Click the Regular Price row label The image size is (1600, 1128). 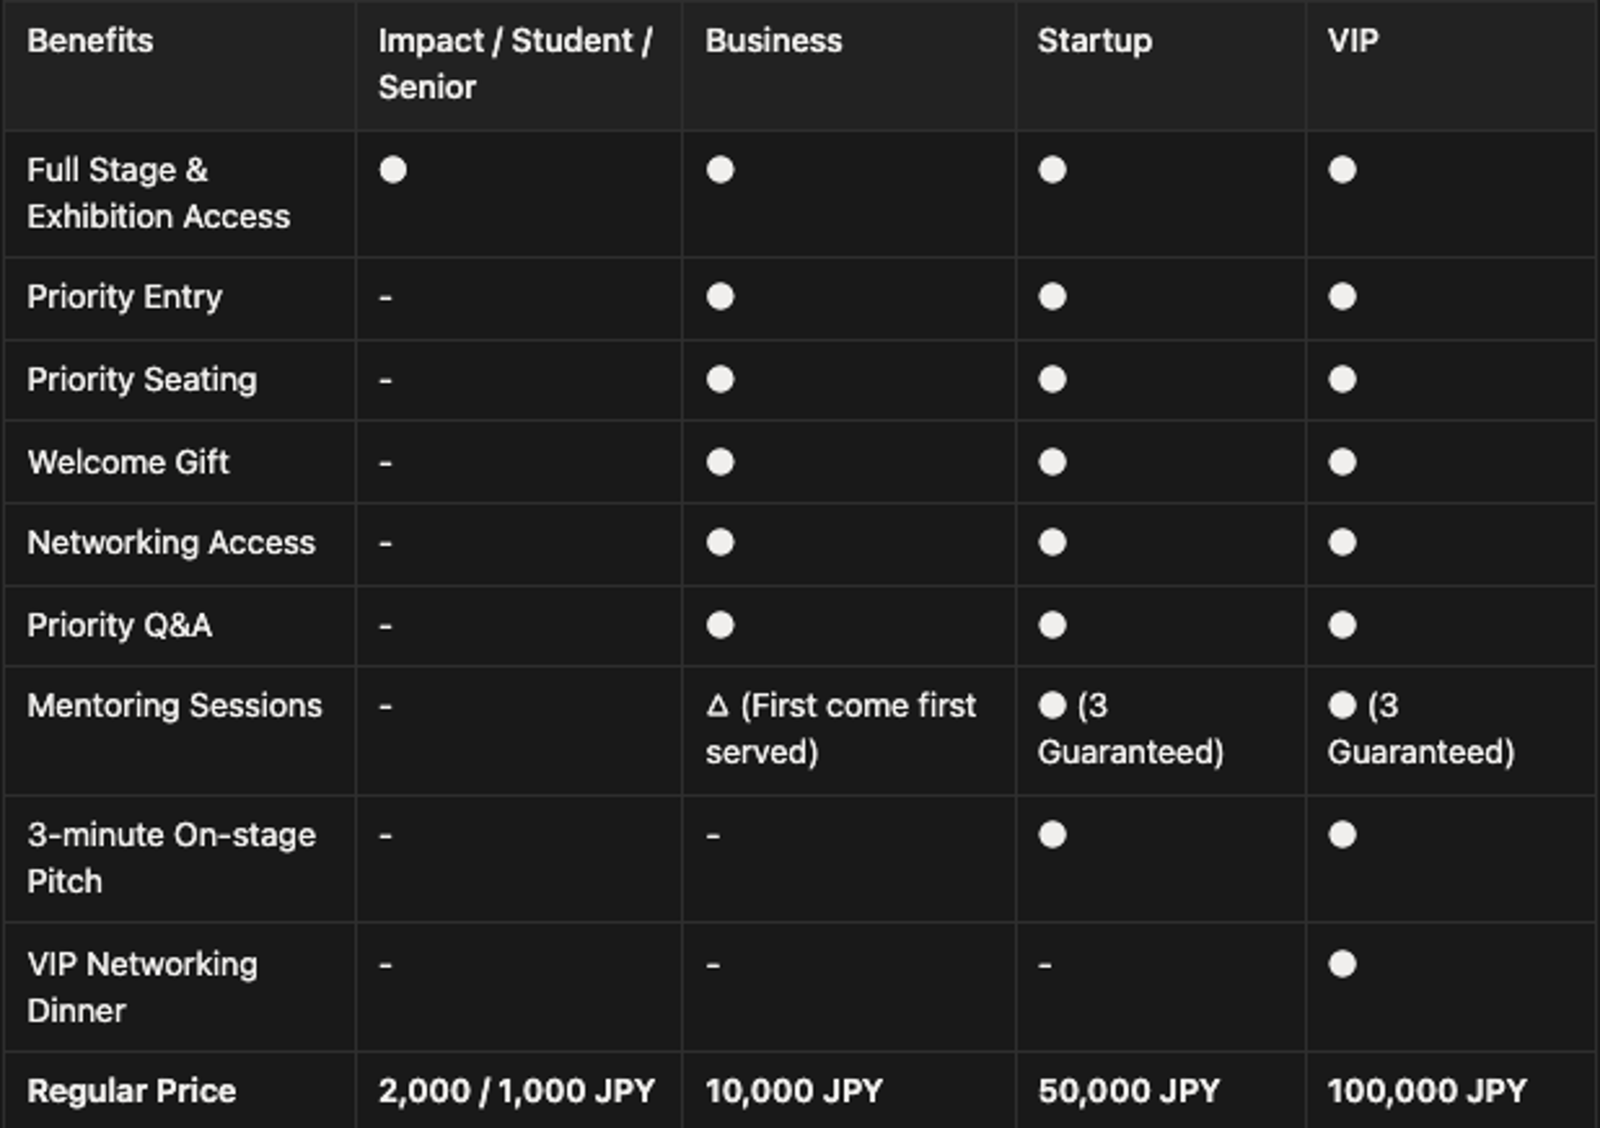[x=132, y=1090]
